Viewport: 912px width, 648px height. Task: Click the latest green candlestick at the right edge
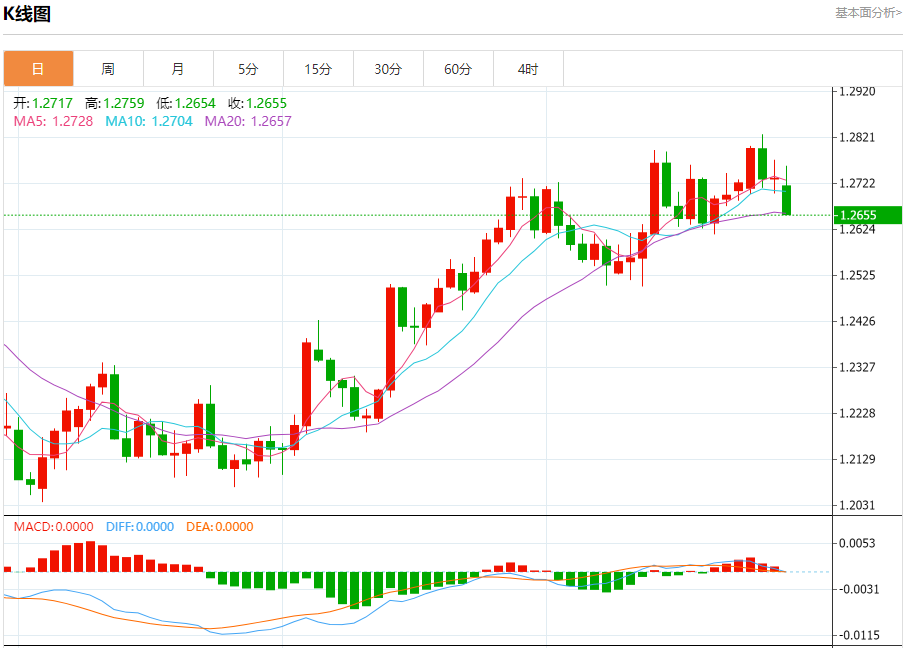pos(786,200)
